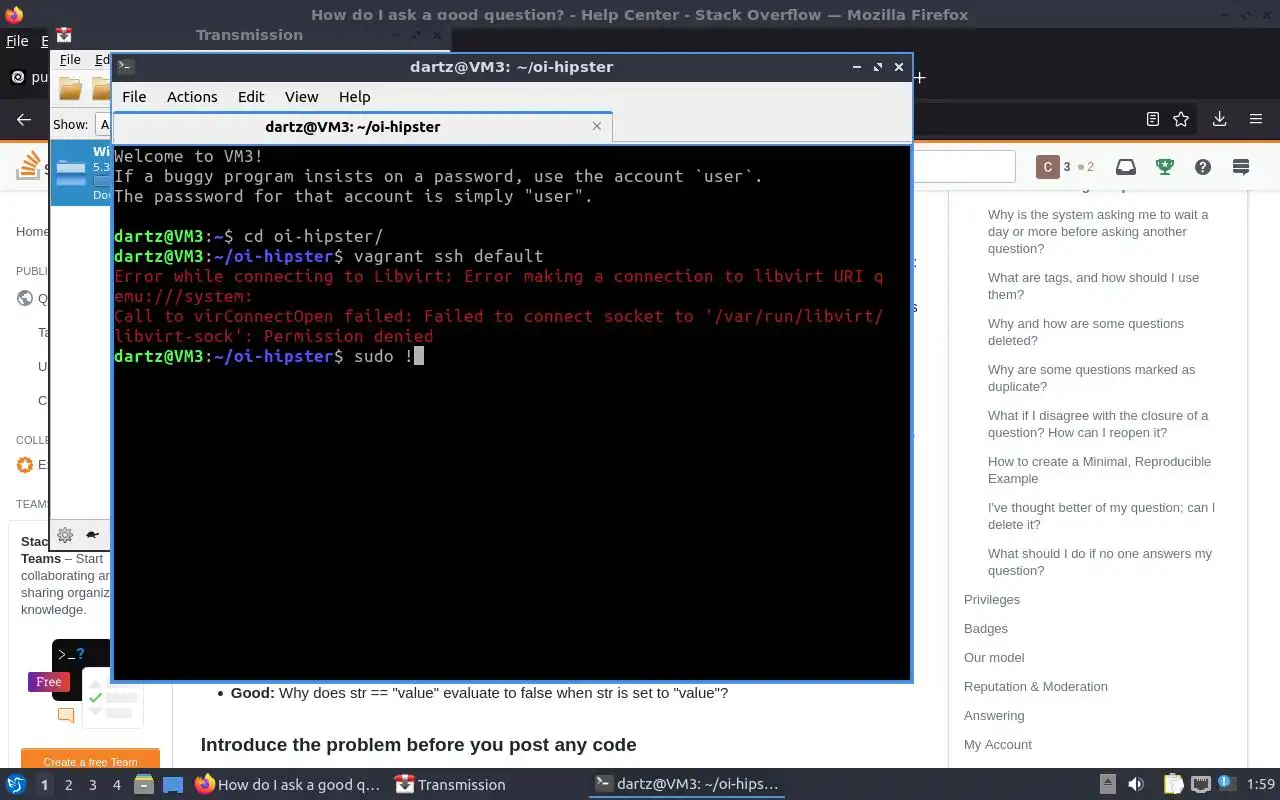Open terminal Actions menu

(192, 97)
